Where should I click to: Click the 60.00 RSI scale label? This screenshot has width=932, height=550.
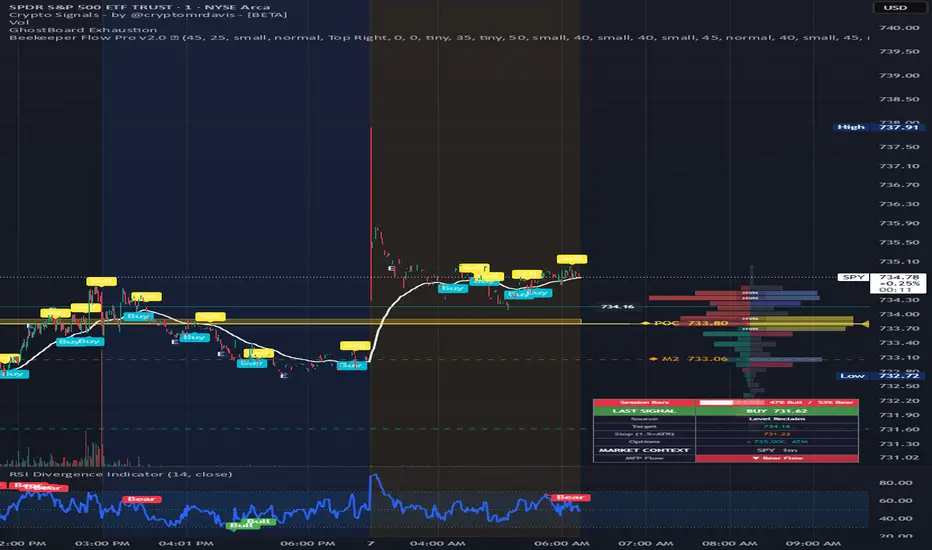tap(896, 501)
